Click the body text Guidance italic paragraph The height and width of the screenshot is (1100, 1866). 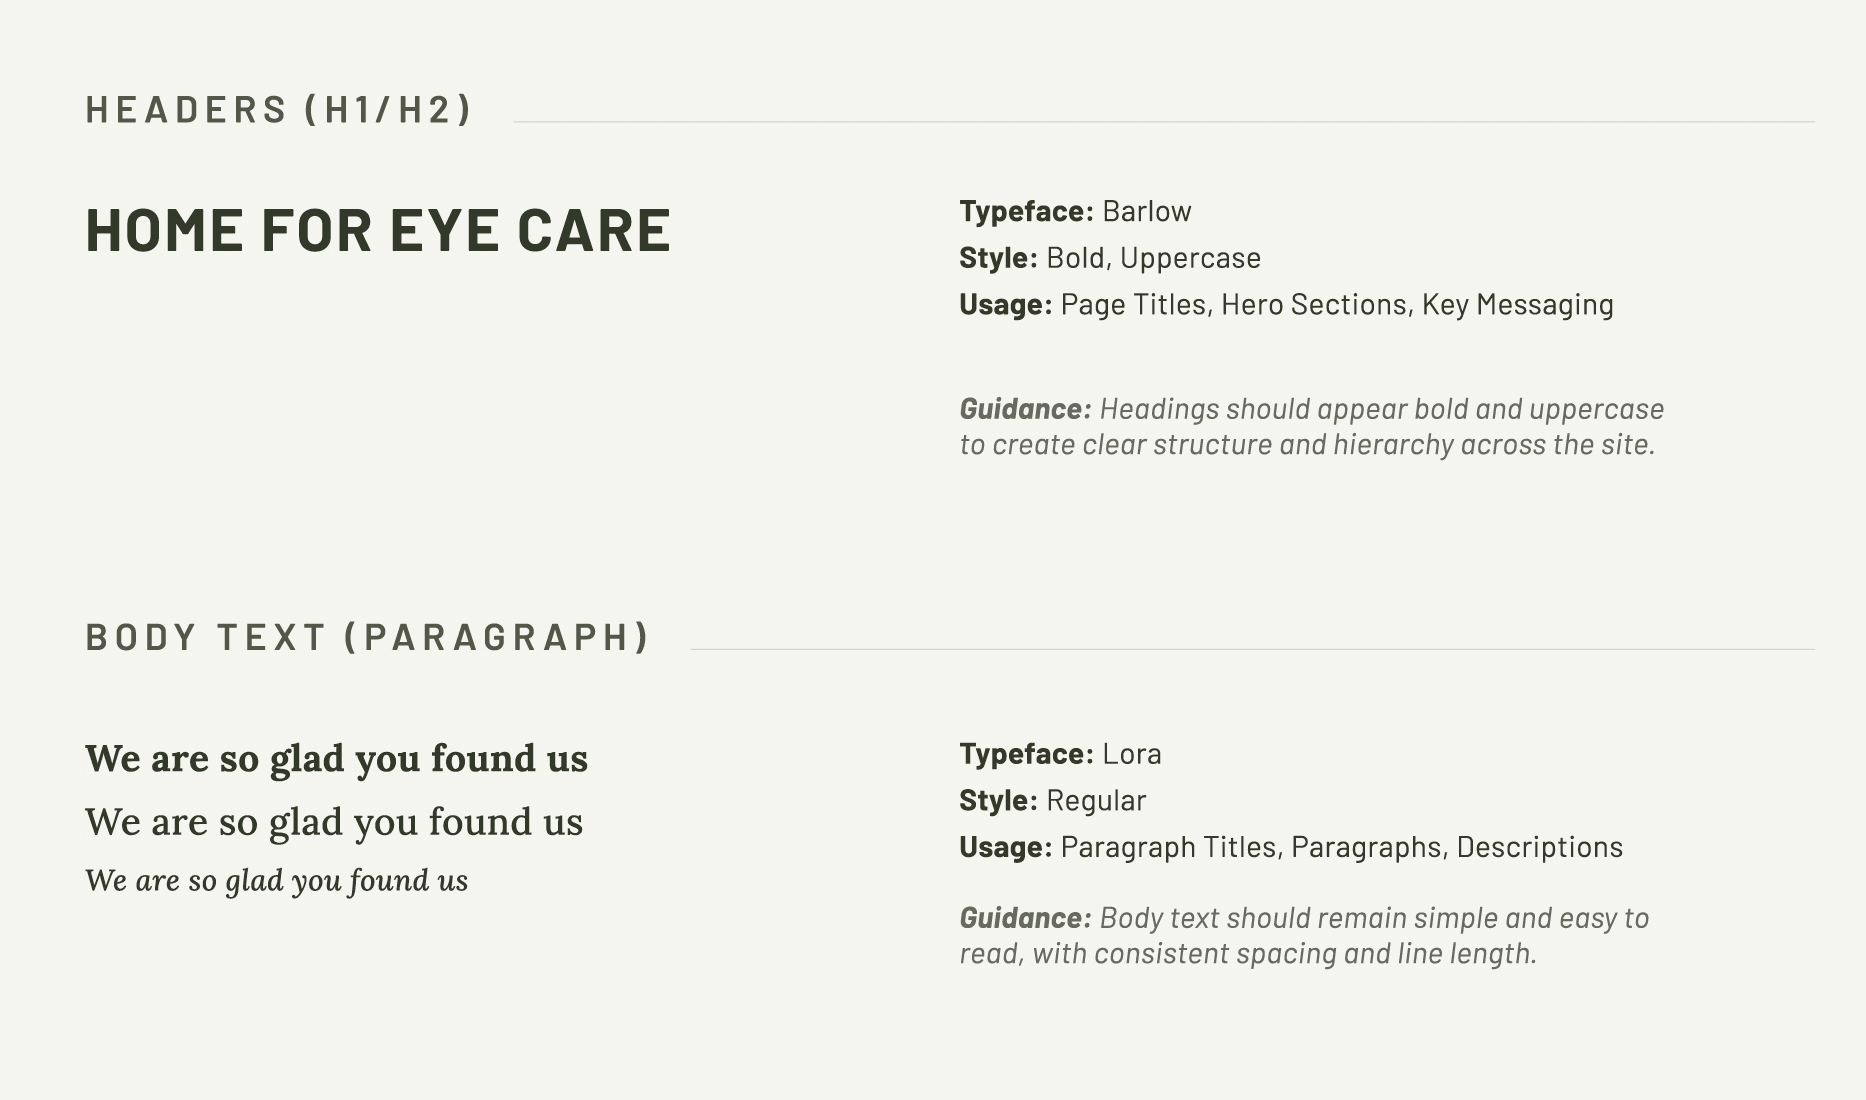1304,935
